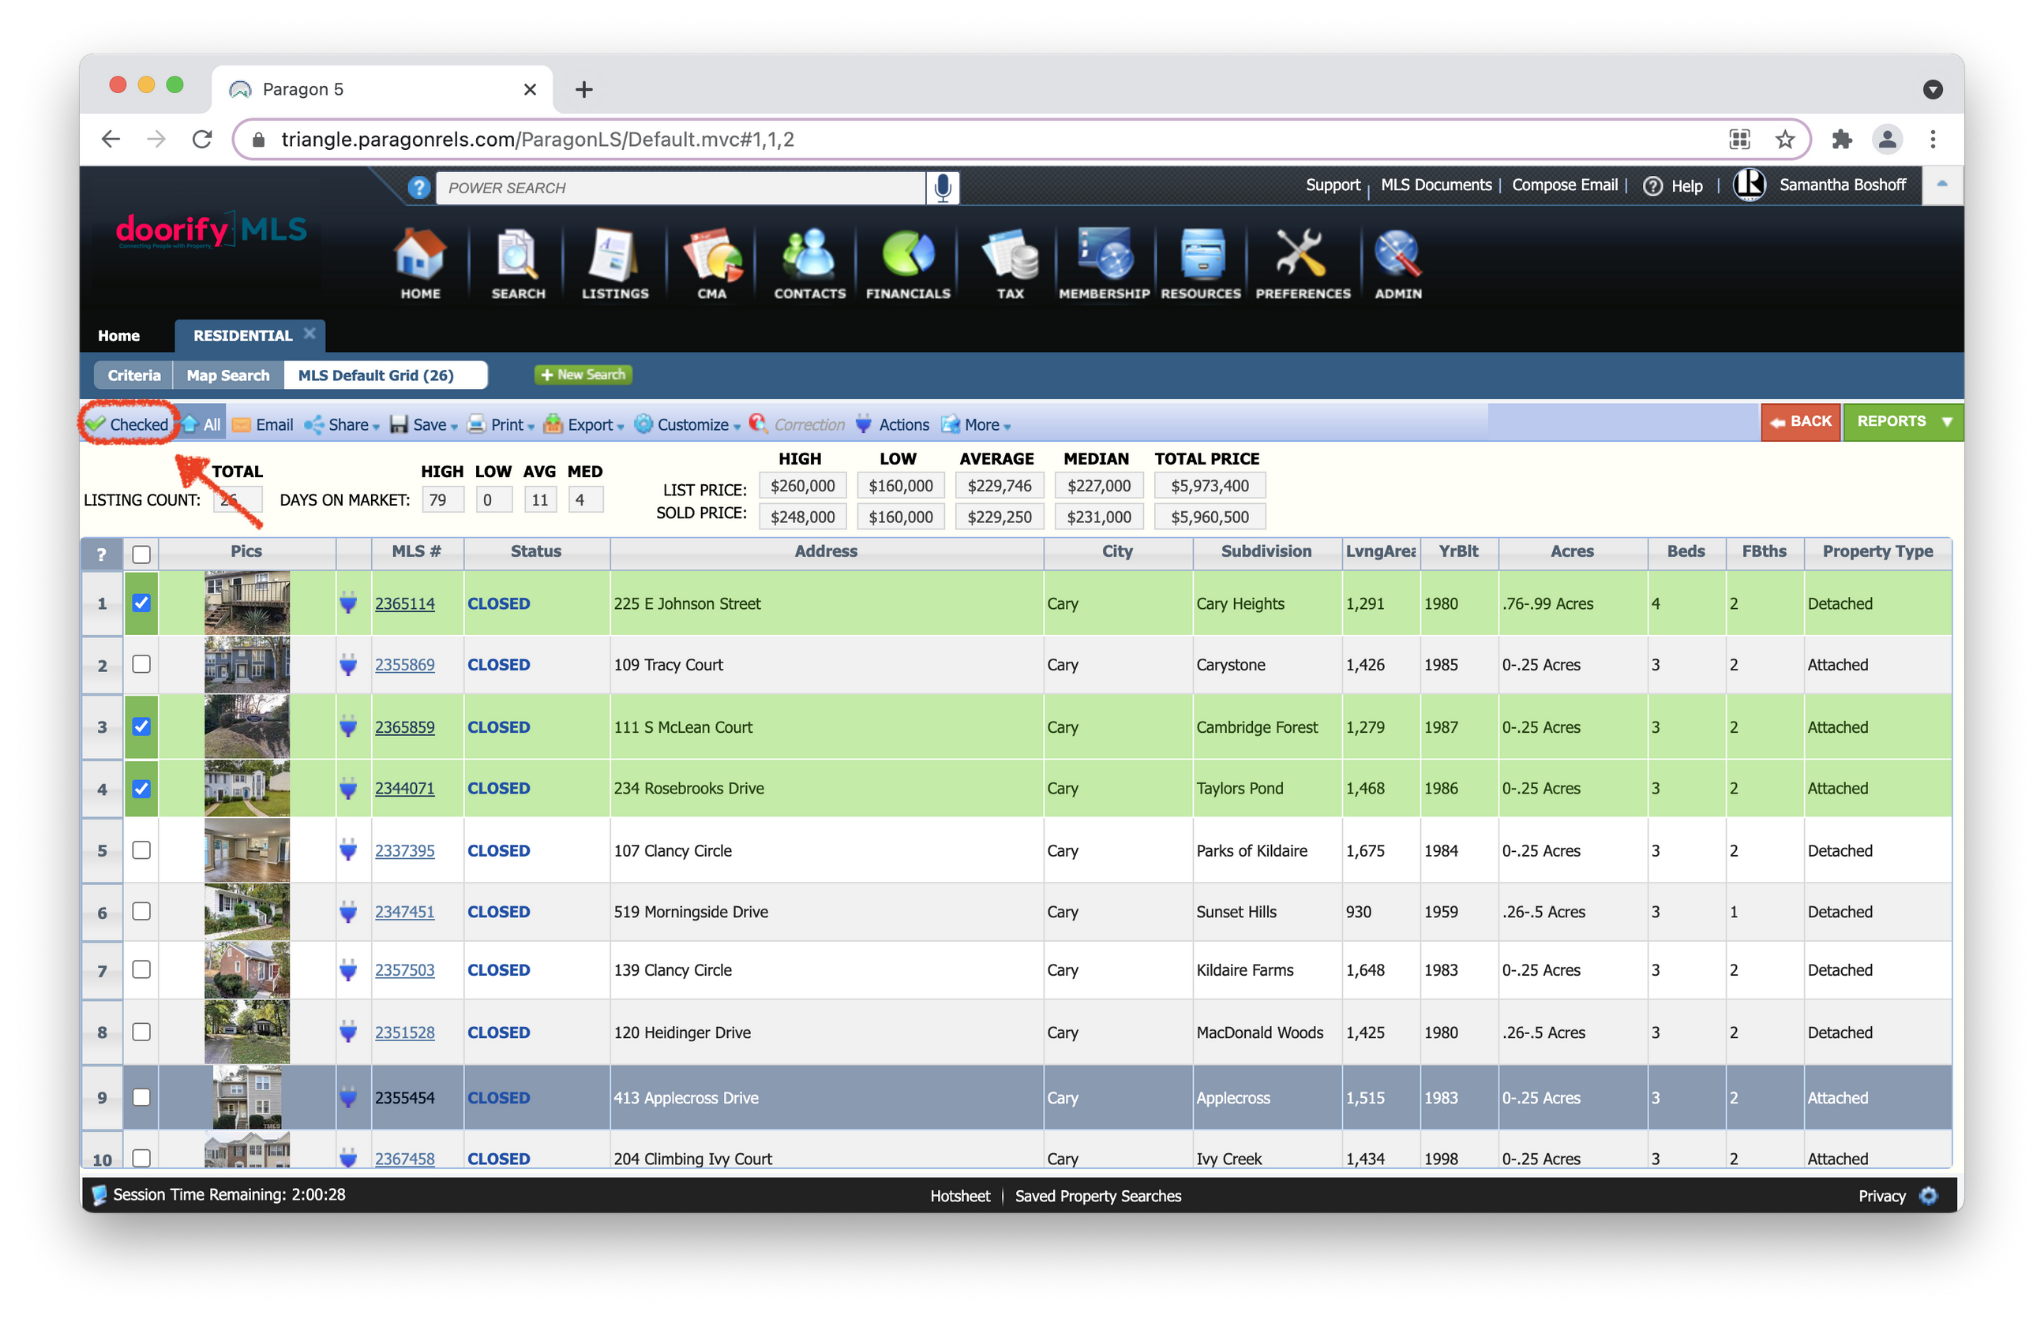Click the BACK button
This screenshot has width=2044, height=1319.
point(1801,421)
